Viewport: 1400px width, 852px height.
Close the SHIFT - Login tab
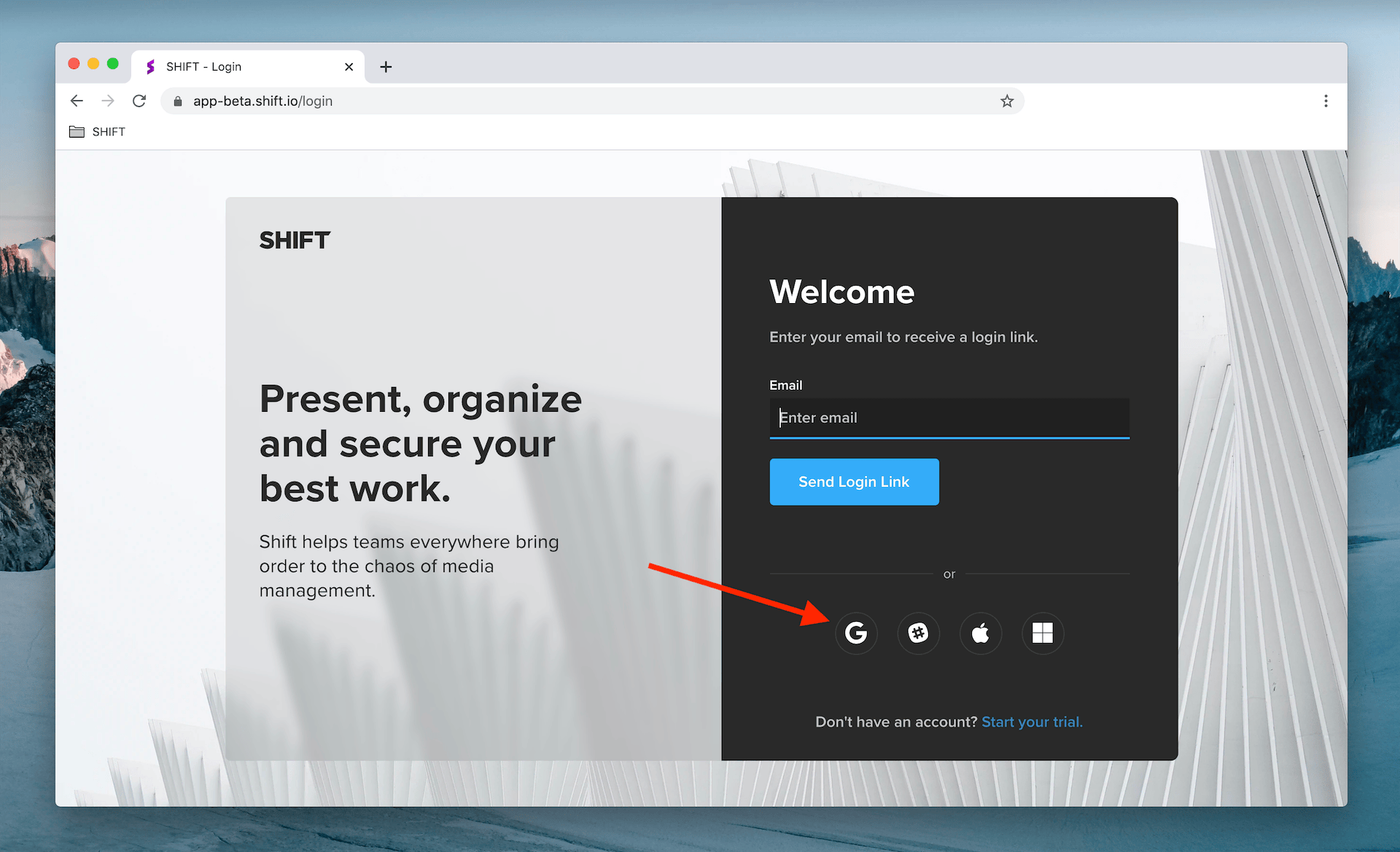pos(349,67)
